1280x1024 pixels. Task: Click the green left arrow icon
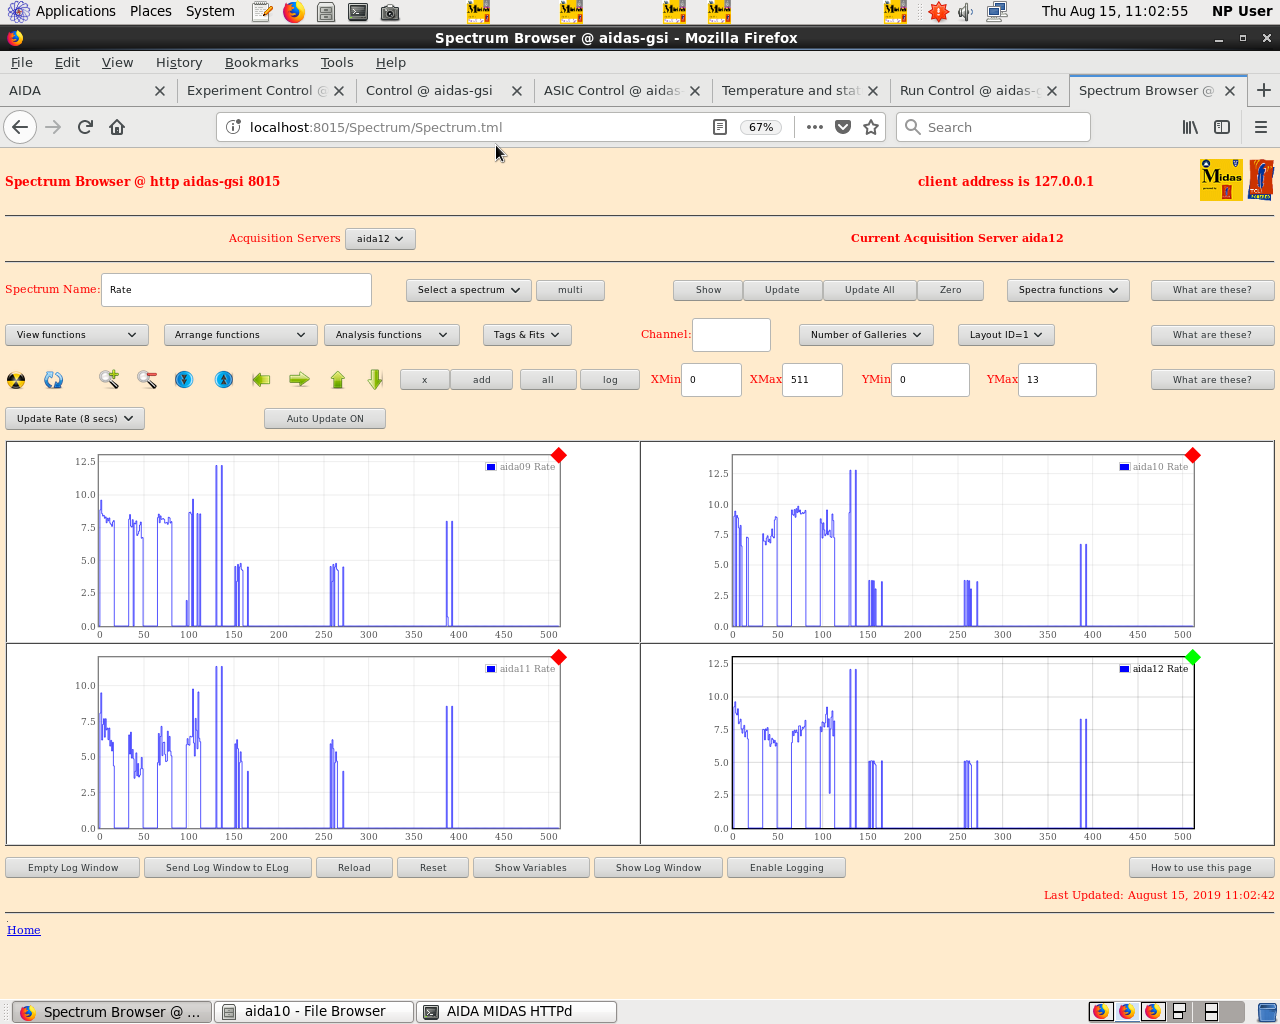point(261,379)
